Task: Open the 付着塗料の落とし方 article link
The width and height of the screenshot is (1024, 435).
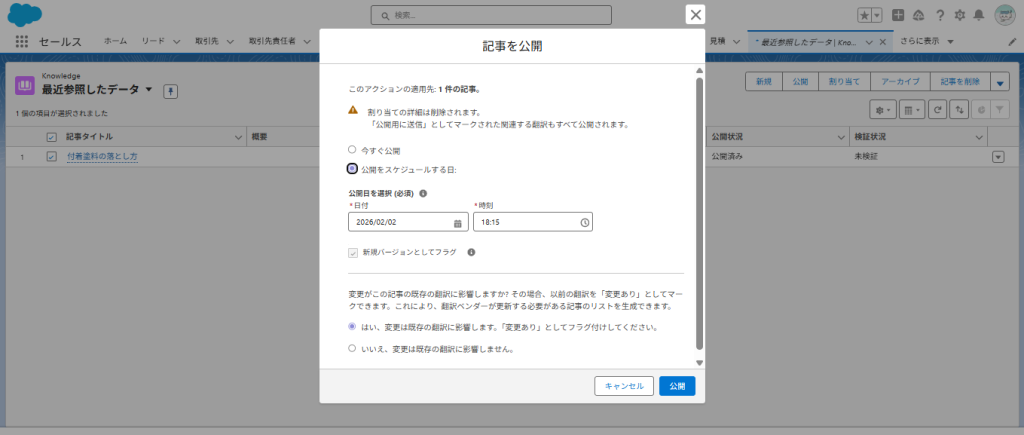Action: [x=102, y=157]
